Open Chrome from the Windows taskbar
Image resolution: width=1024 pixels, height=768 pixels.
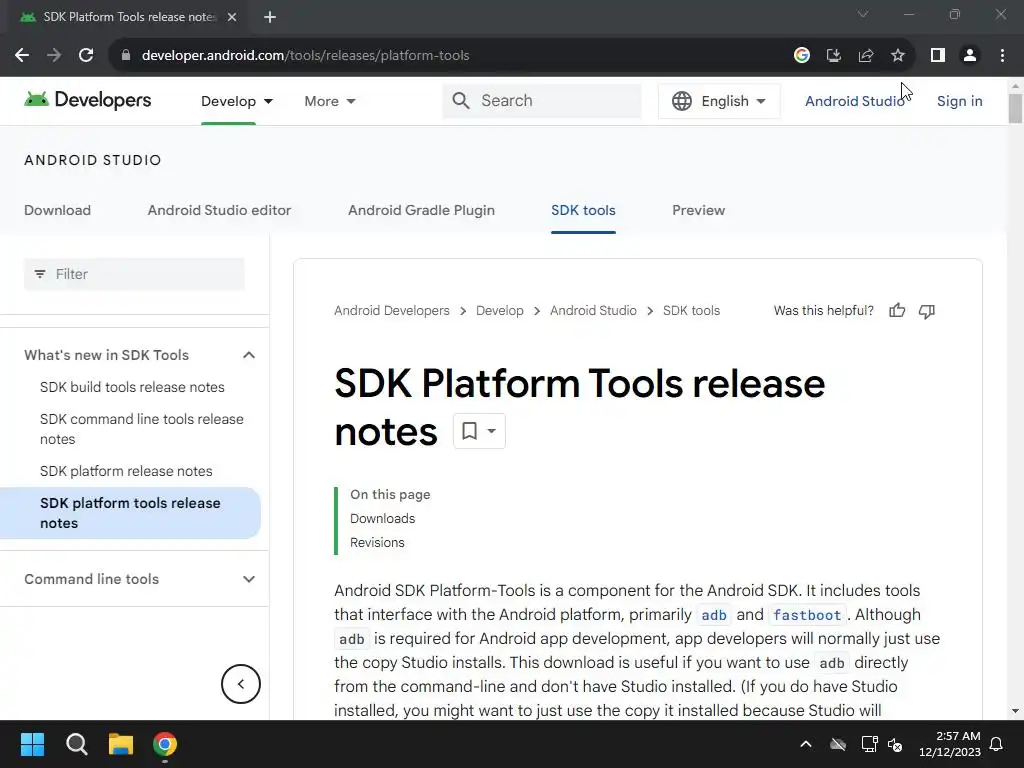coord(165,744)
